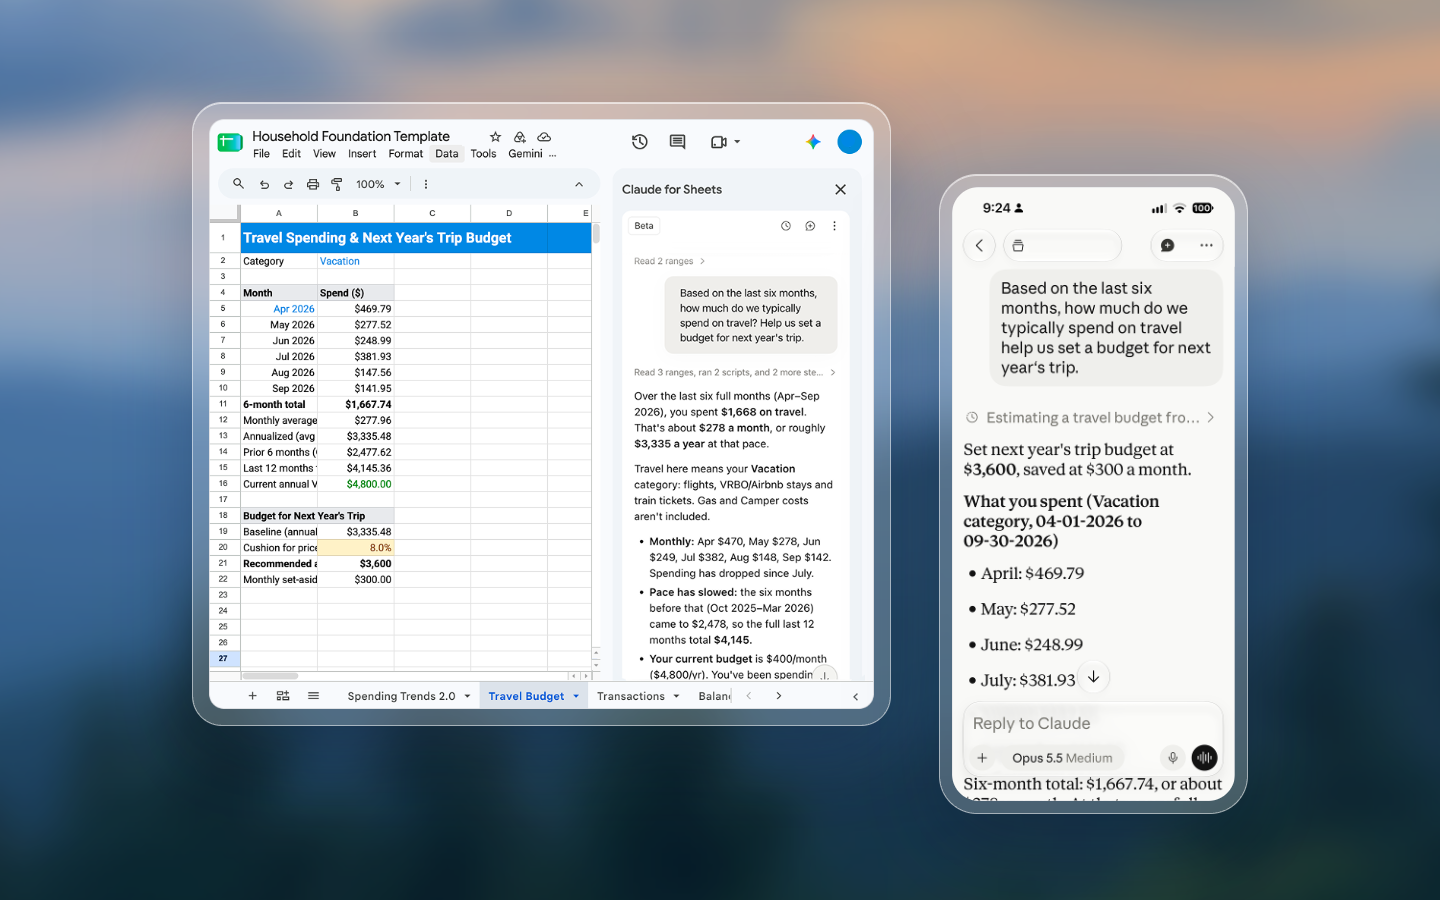
Task: Redo the action in Sheets toolbar
Action: [x=288, y=184]
